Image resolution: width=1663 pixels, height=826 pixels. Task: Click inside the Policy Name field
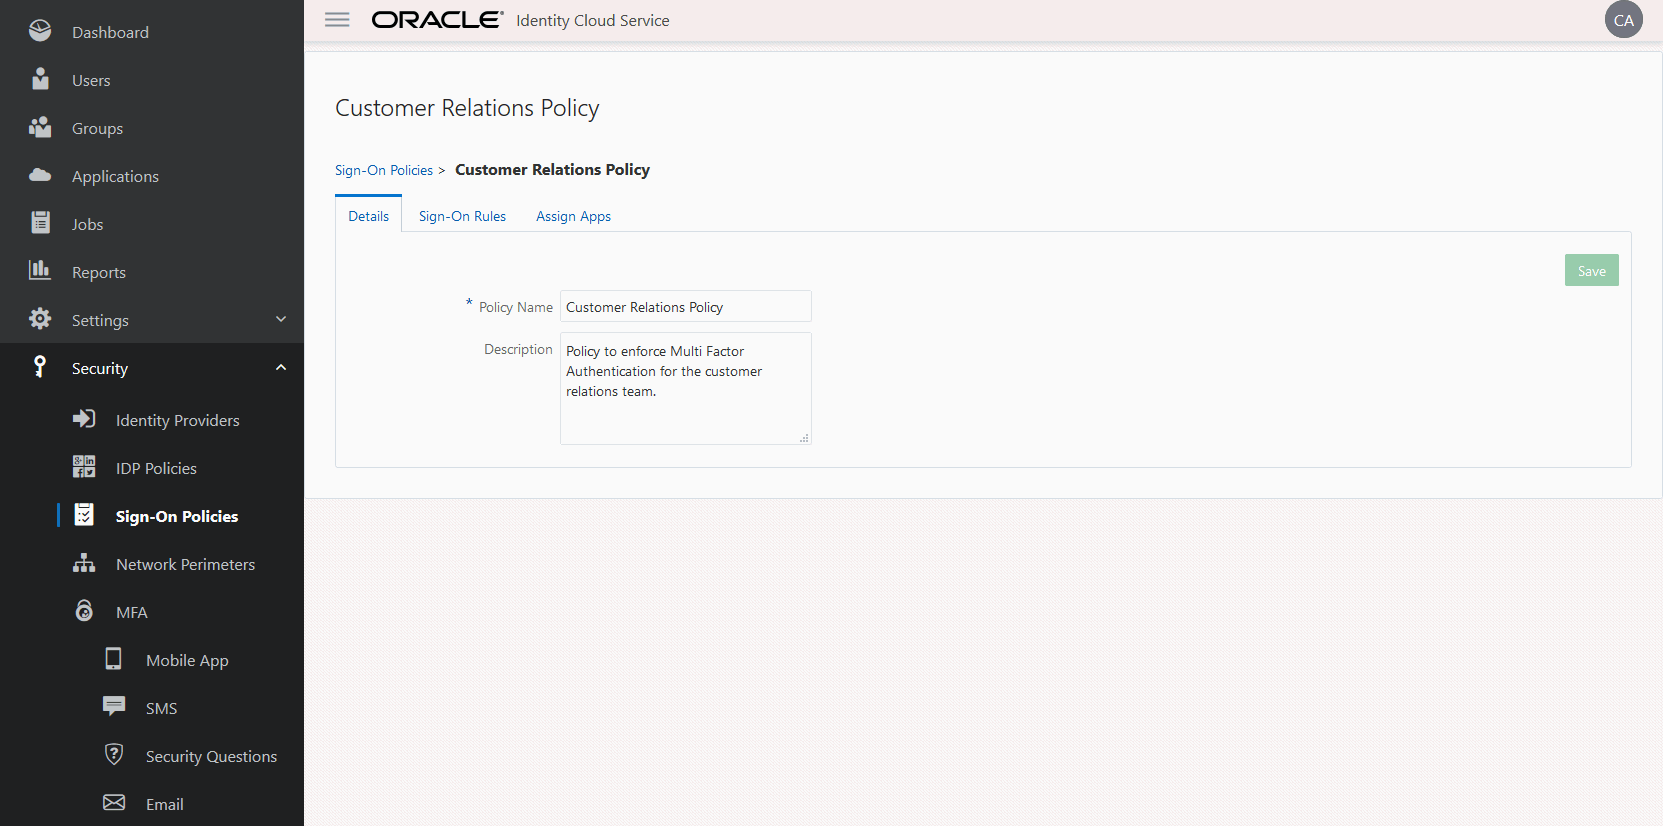pyautogui.click(x=685, y=307)
